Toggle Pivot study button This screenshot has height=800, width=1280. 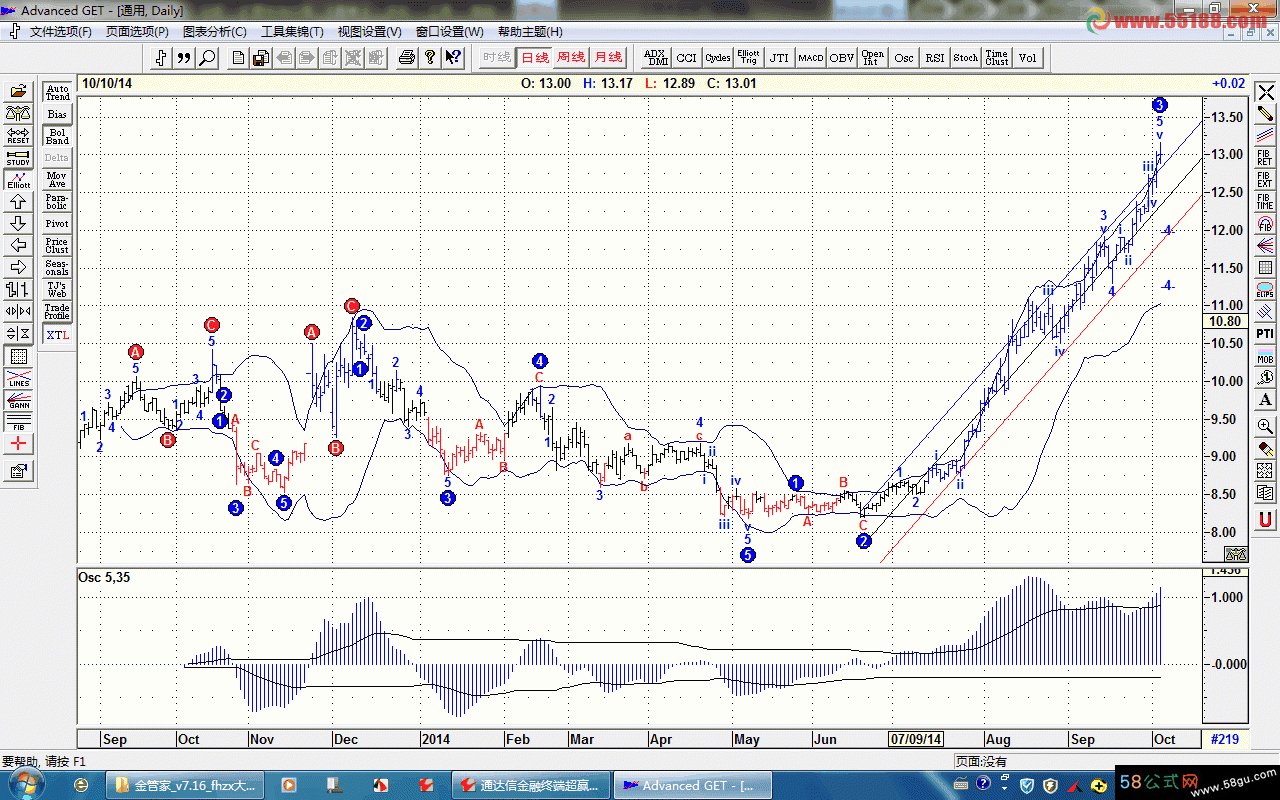(57, 224)
